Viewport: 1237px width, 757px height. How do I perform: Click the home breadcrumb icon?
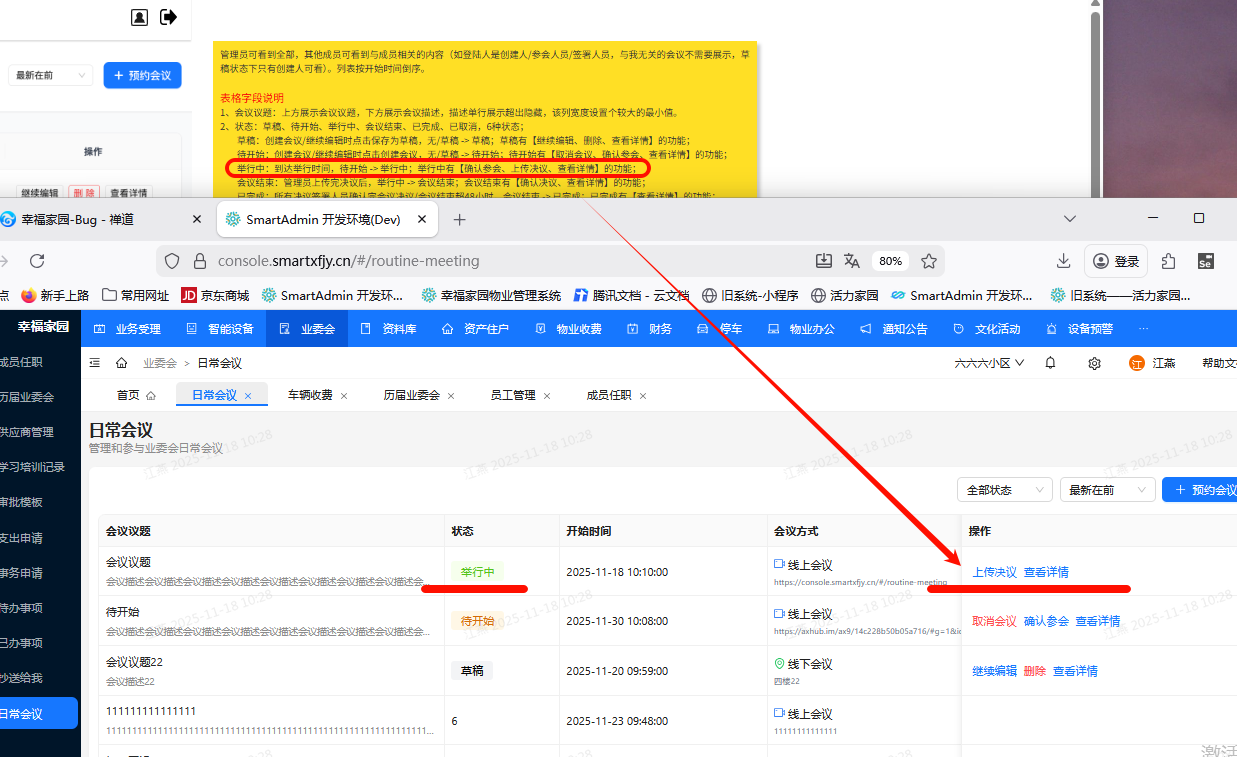[121, 363]
